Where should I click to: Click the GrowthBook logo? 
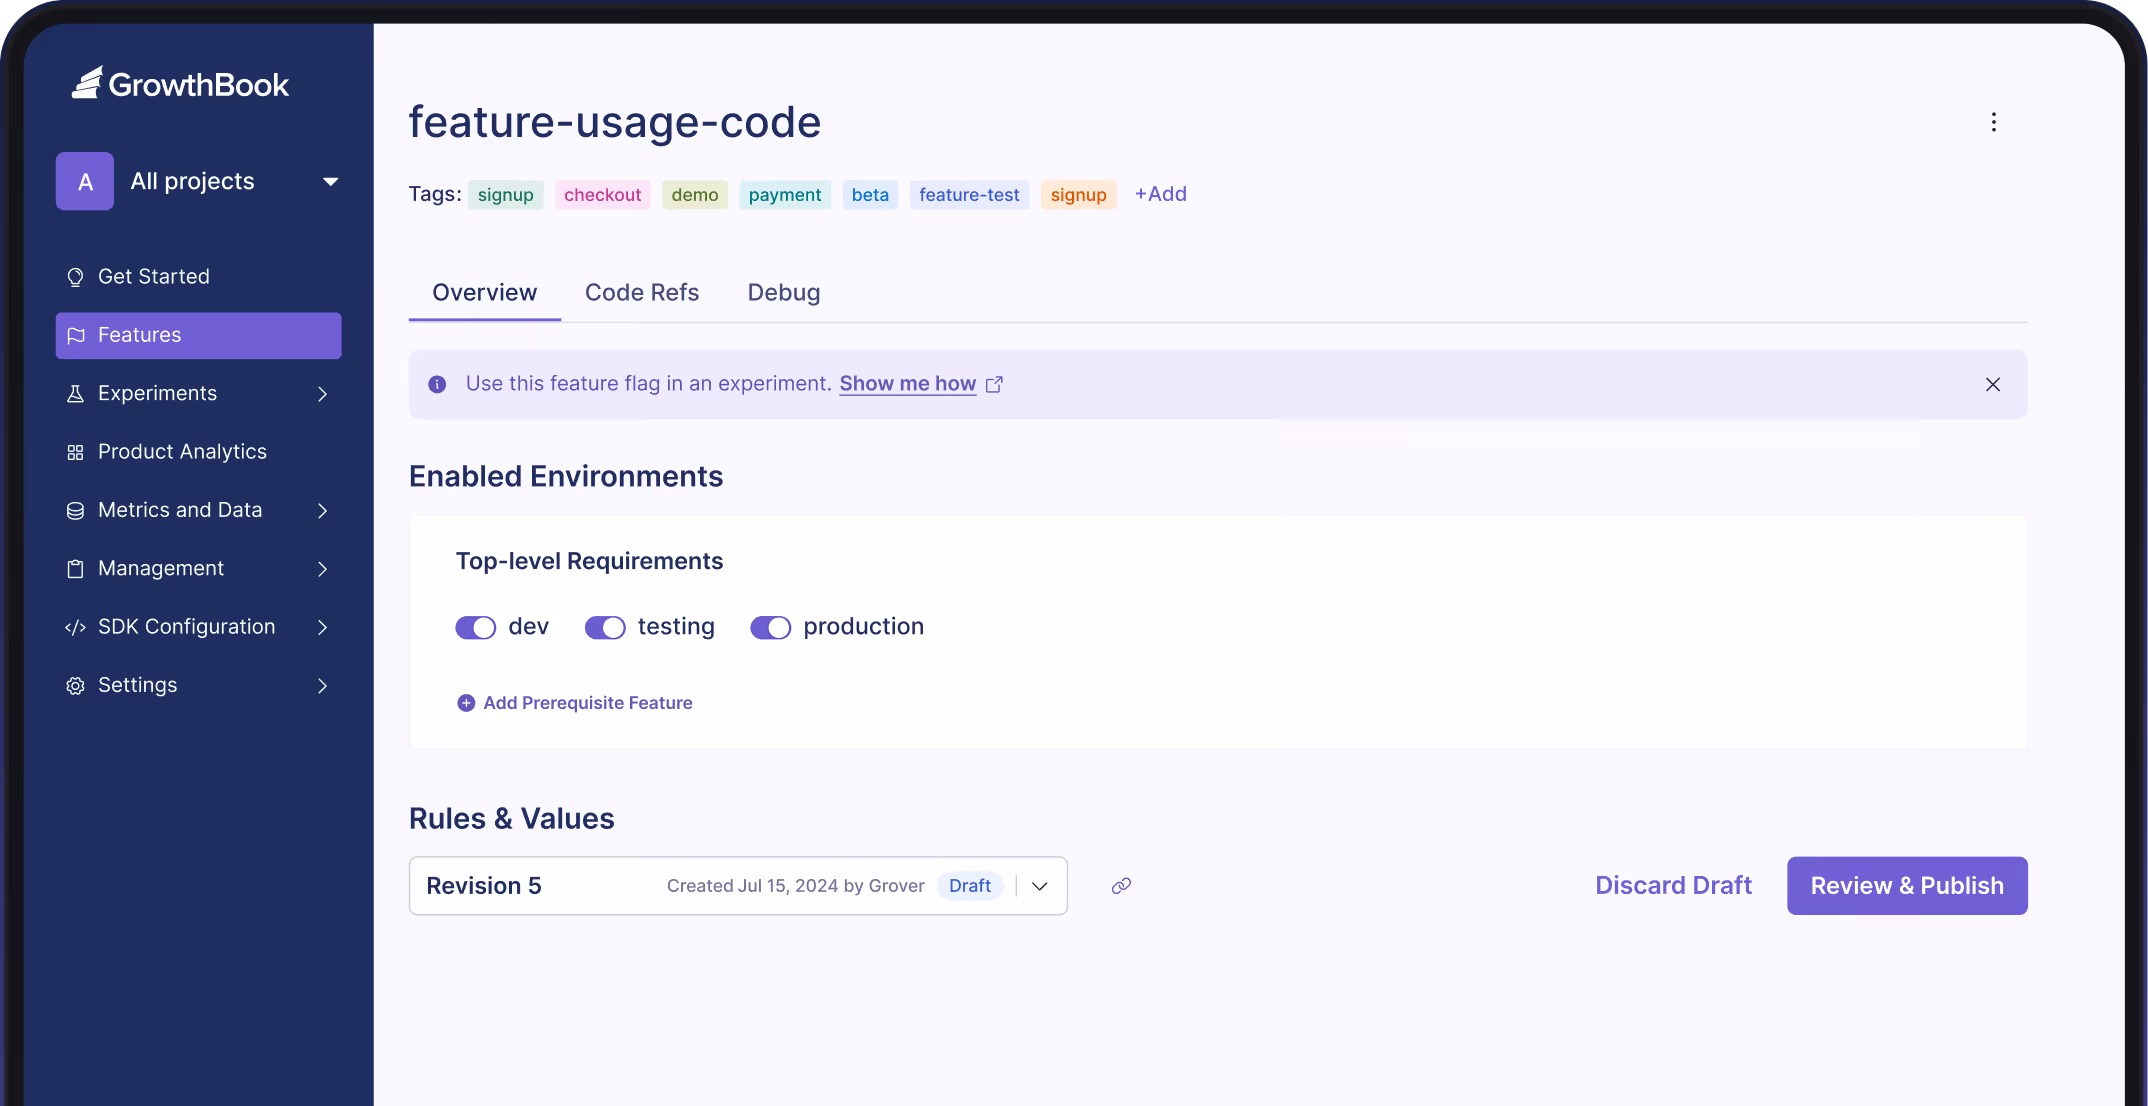pos(180,84)
